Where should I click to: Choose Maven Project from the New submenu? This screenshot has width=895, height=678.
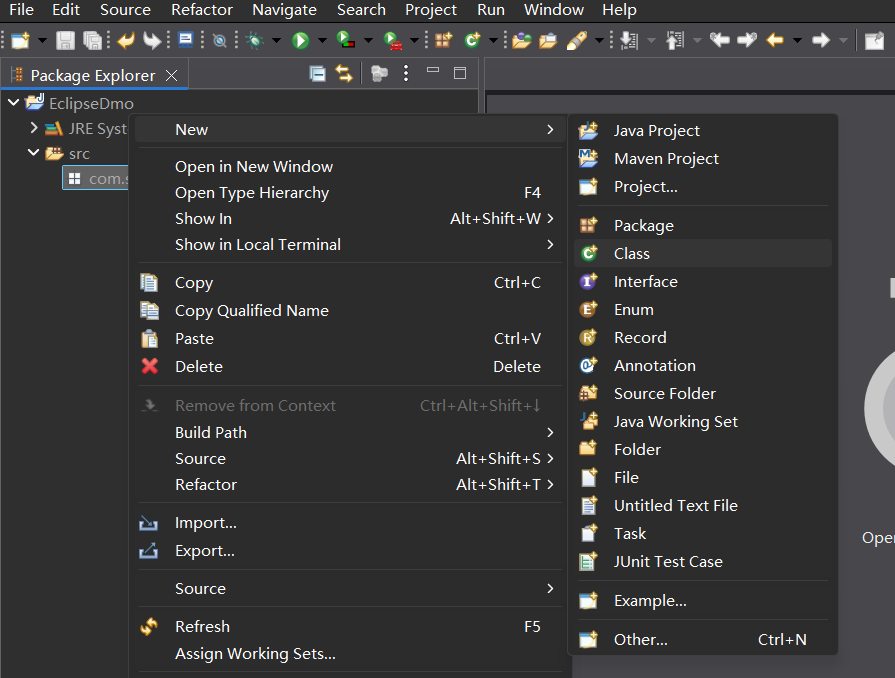pos(703,159)
